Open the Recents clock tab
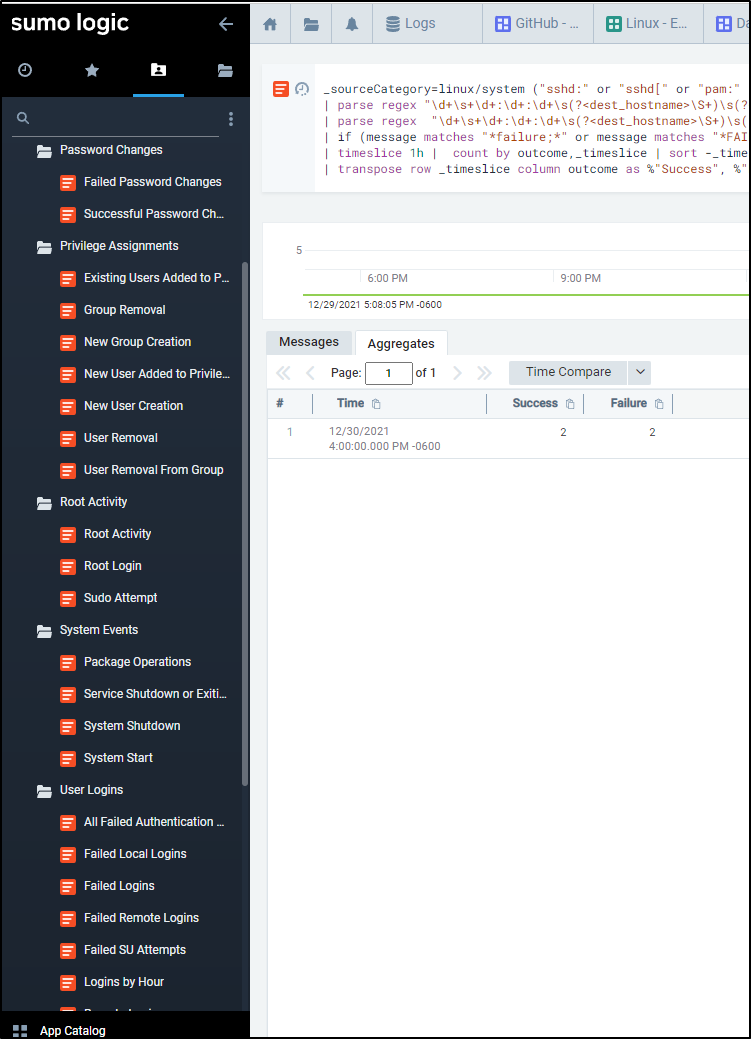The width and height of the screenshot is (751, 1039). [25, 70]
